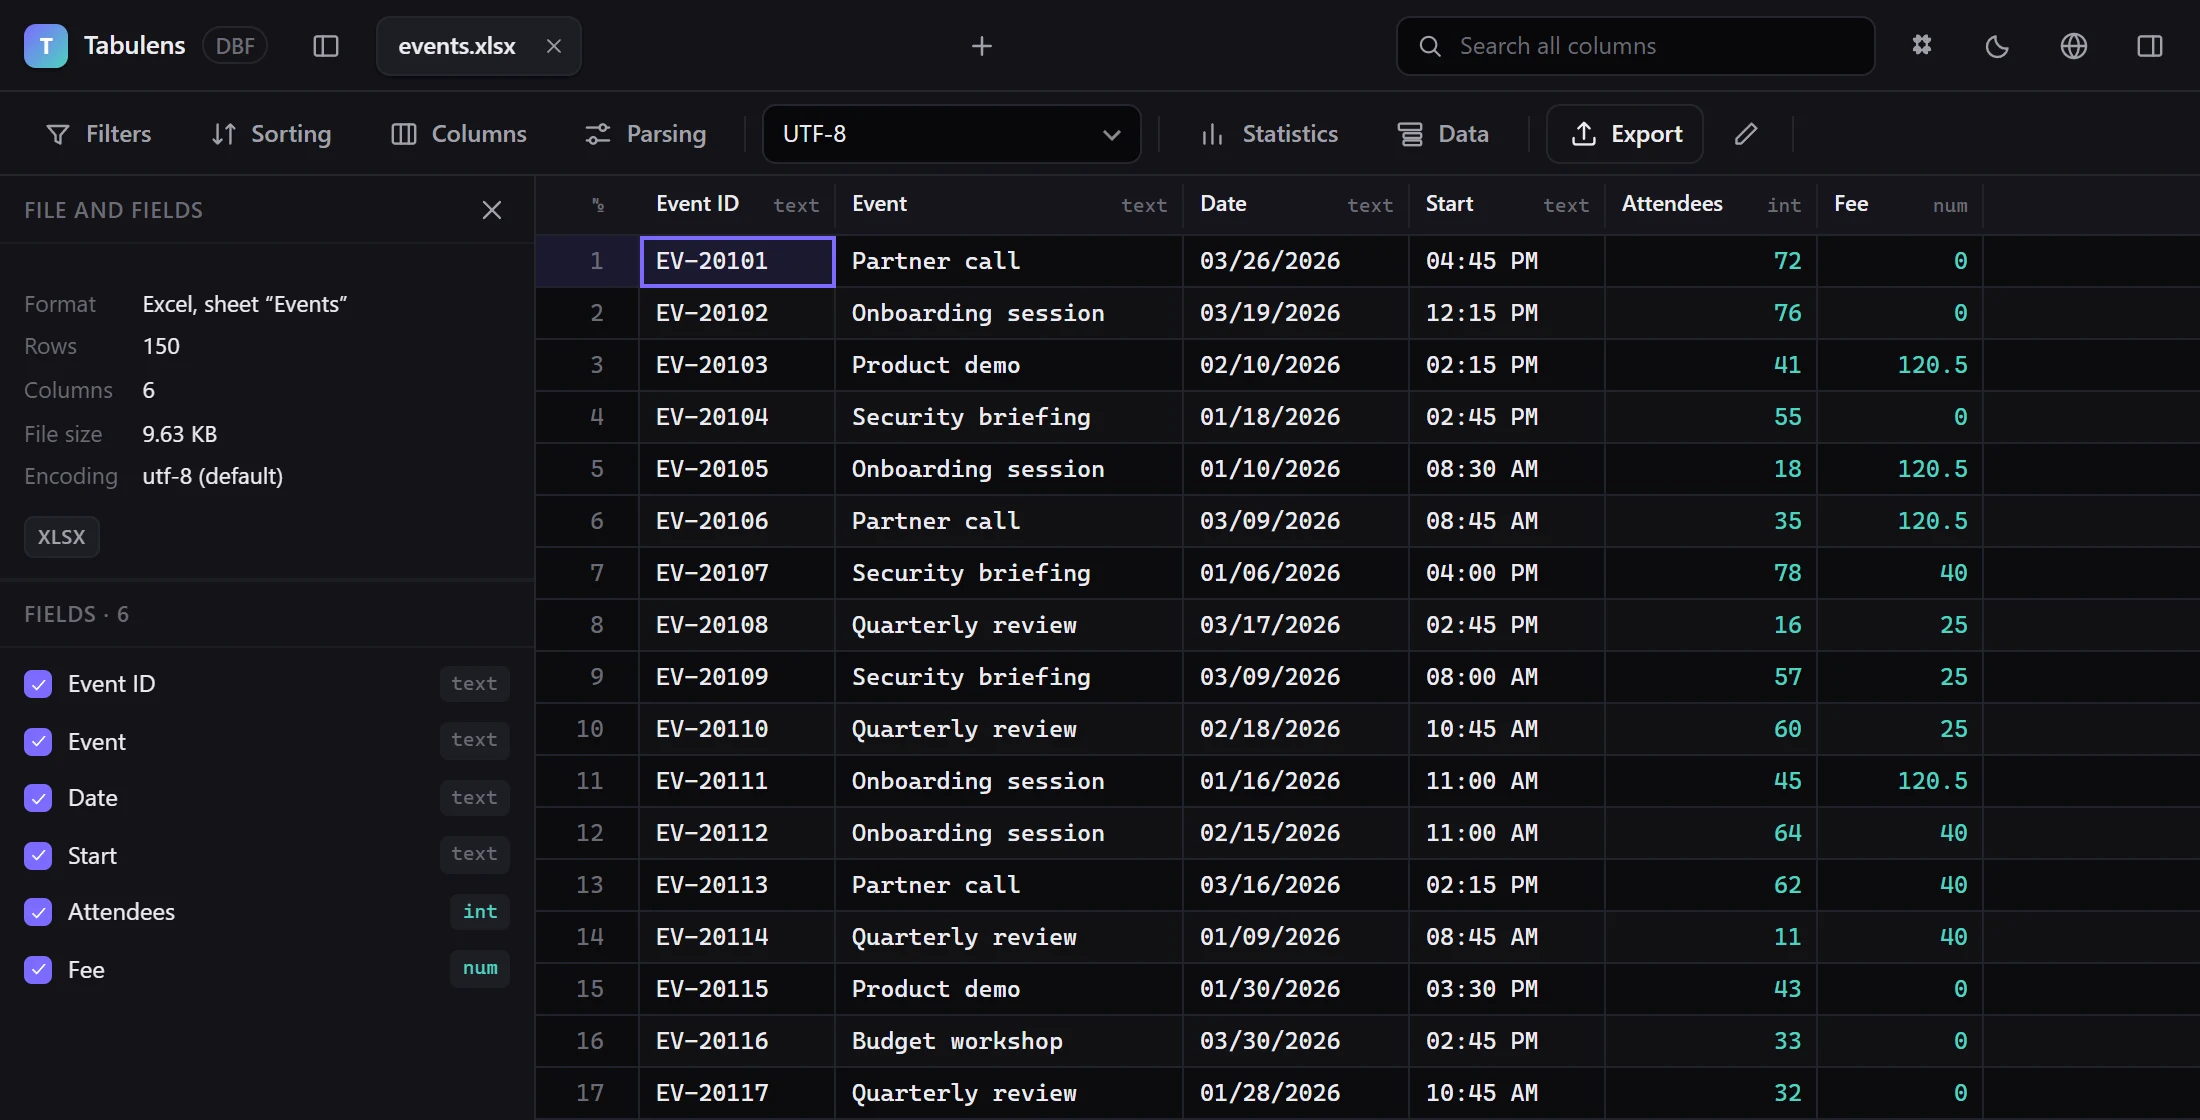2200x1120 pixels.
Task: Click date cell 03/26/2026
Action: [1296, 261]
